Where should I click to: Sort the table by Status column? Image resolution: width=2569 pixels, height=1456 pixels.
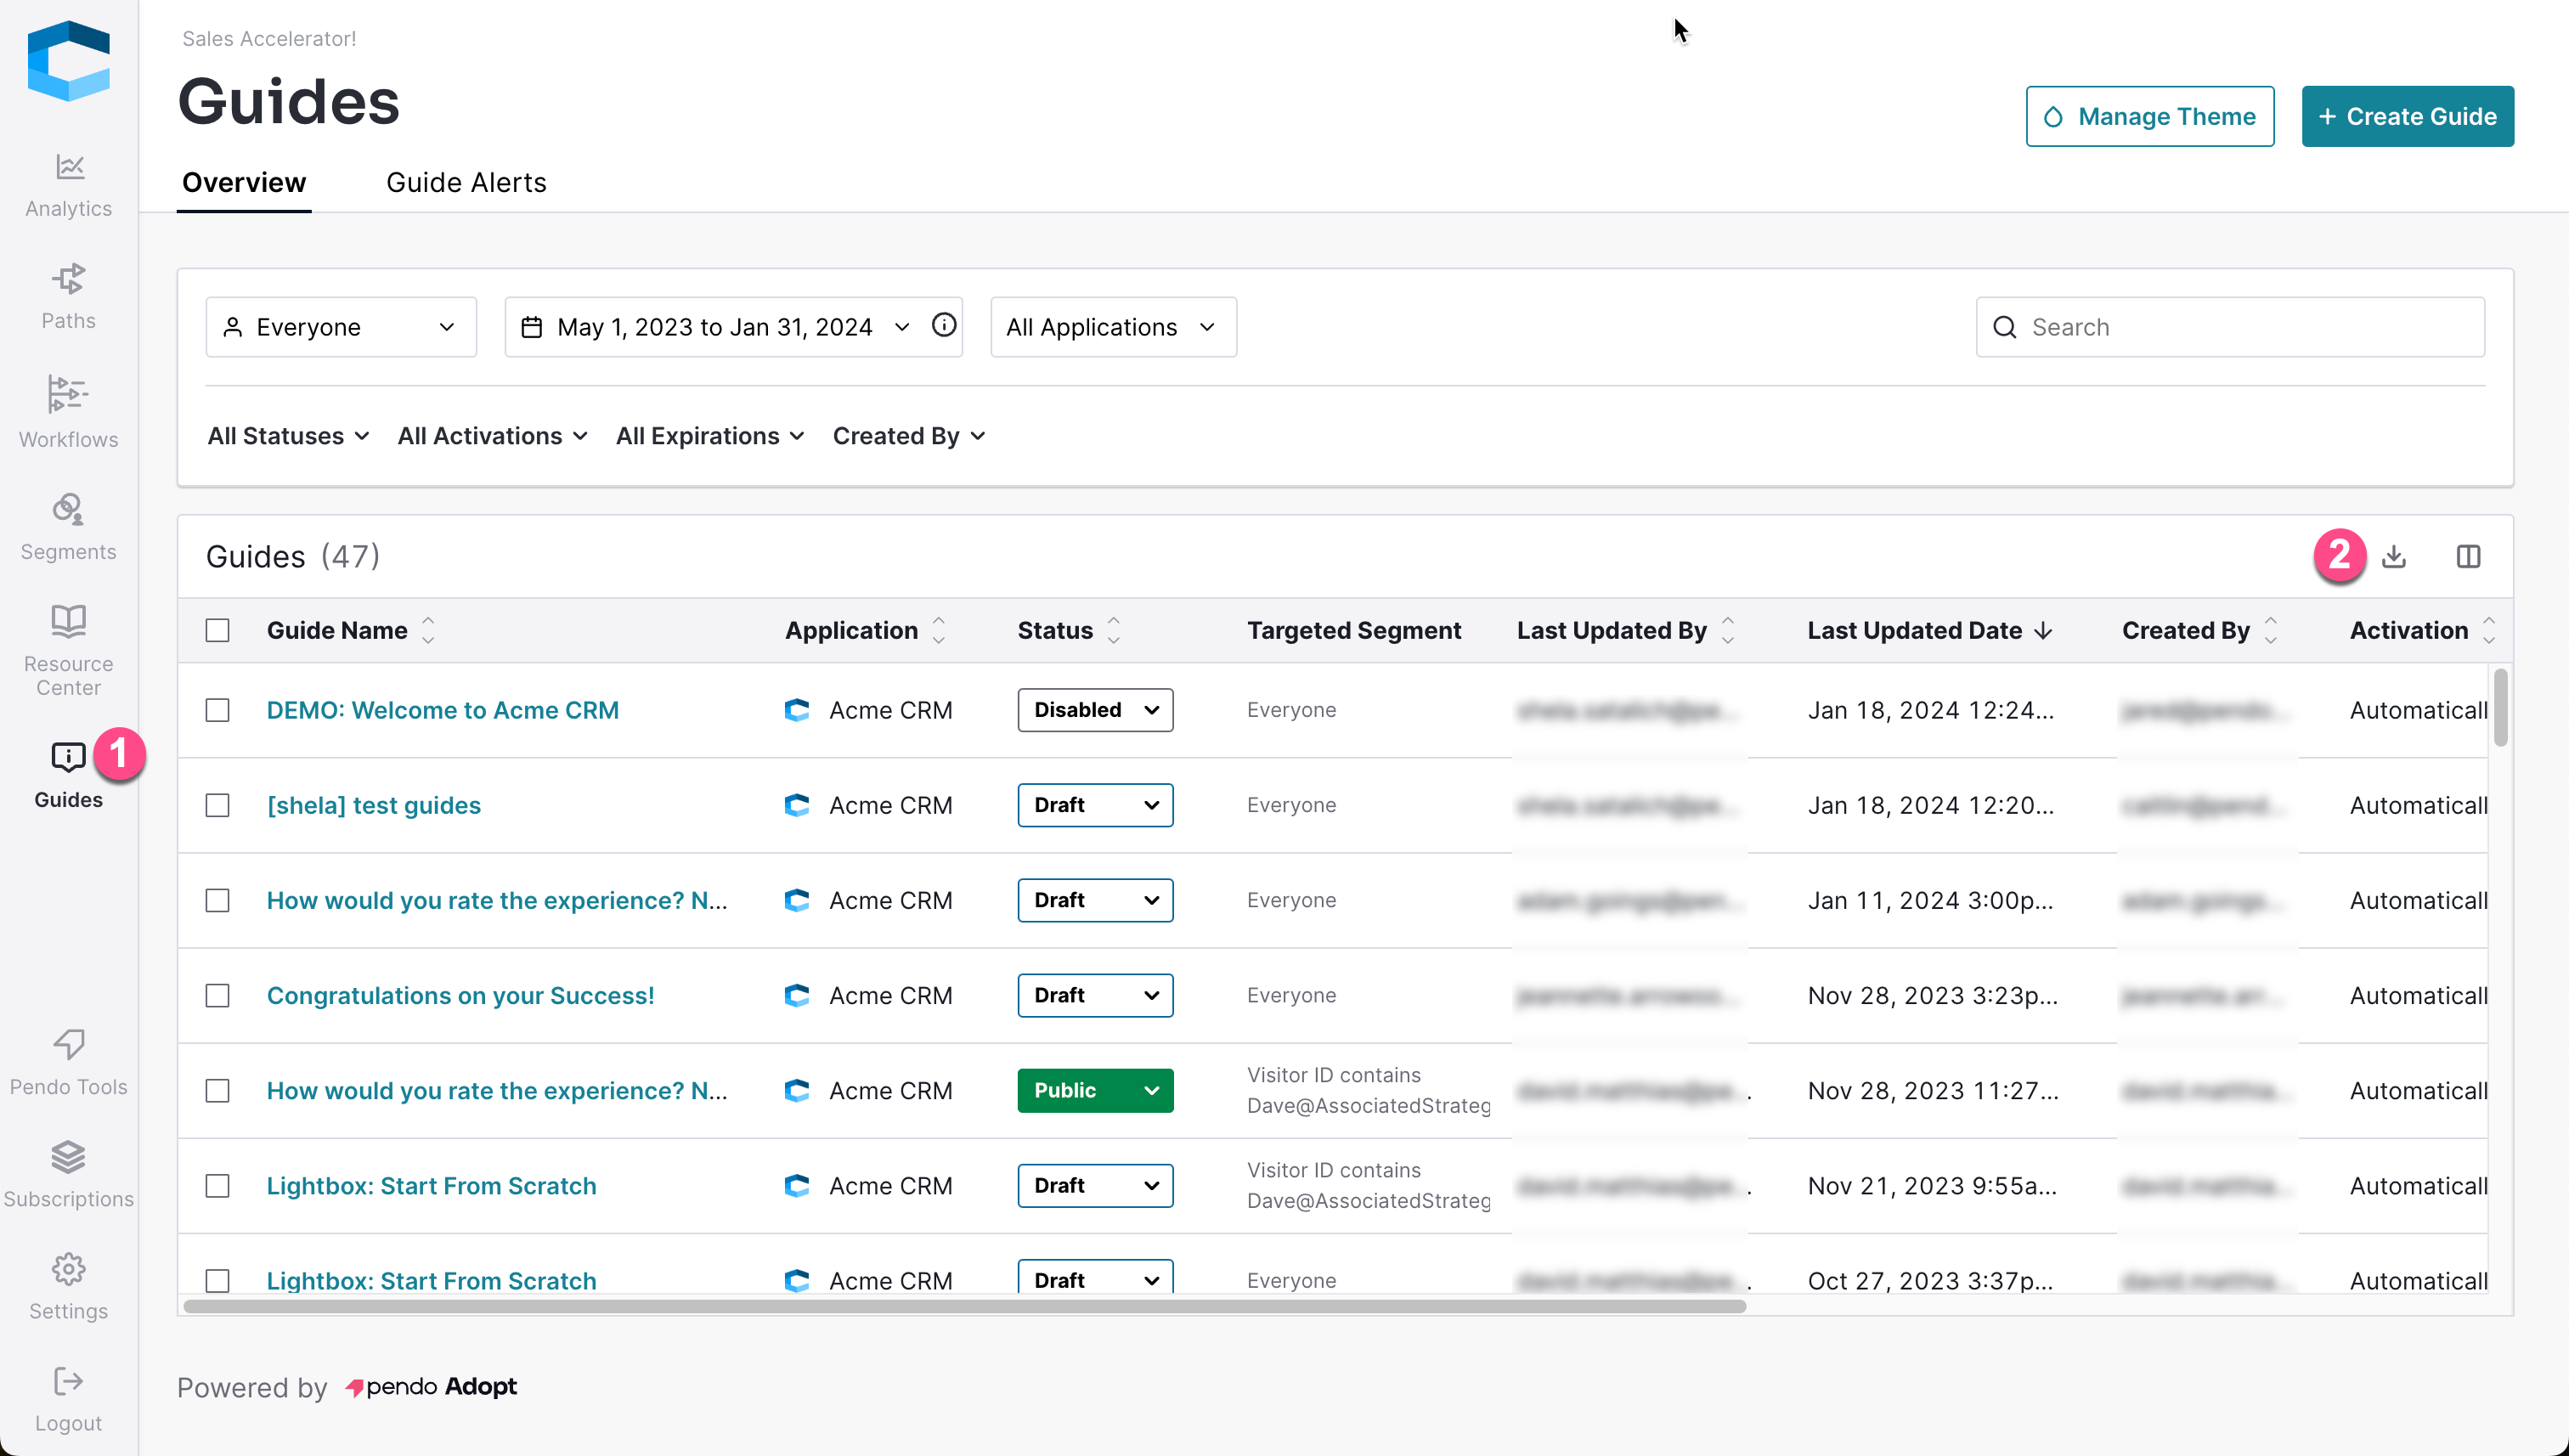coord(1113,630)
